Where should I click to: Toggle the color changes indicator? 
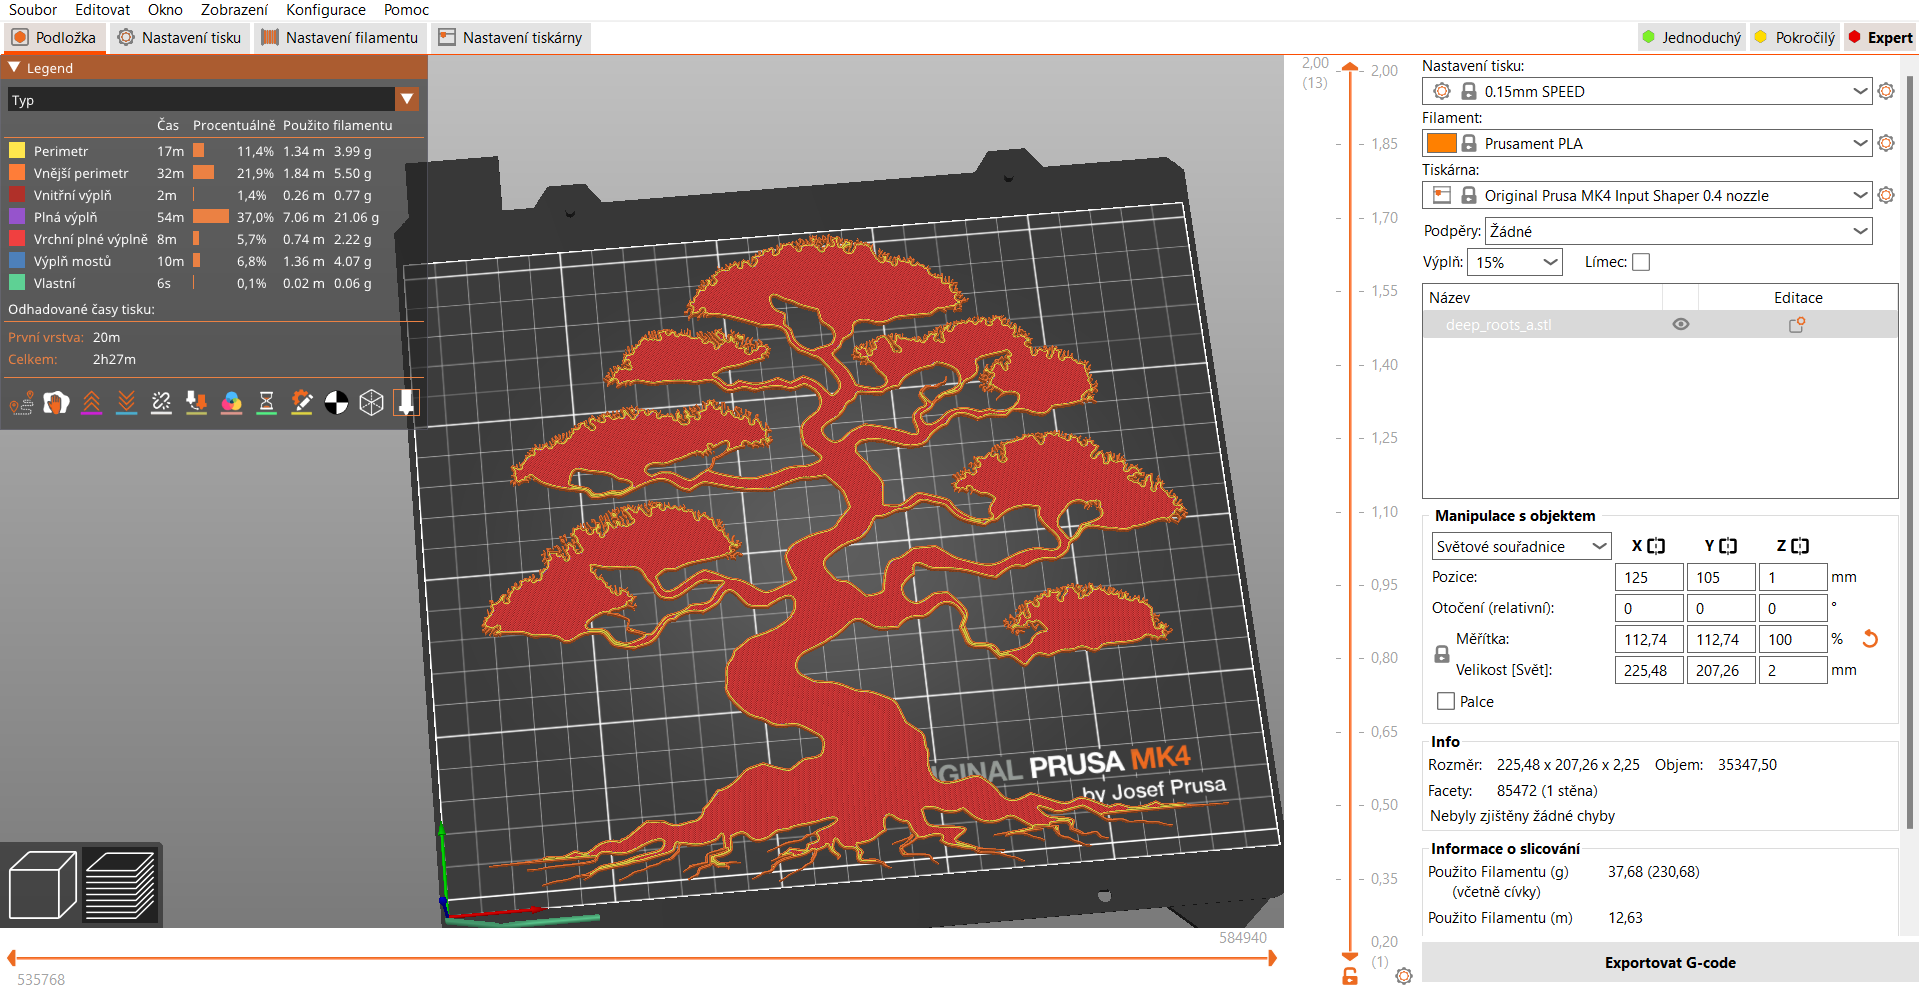tap(232, 402)
